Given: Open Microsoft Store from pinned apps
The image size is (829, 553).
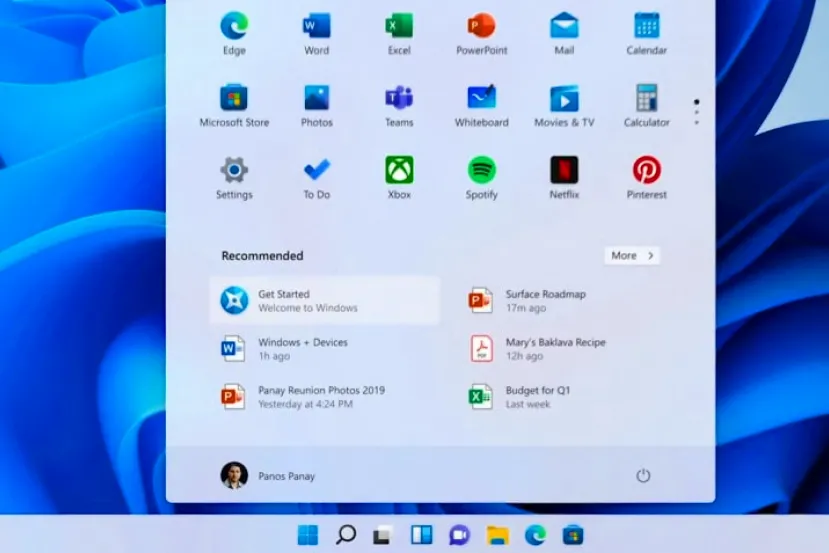Looking at the screenshot, I should click(x=234, y=106).
